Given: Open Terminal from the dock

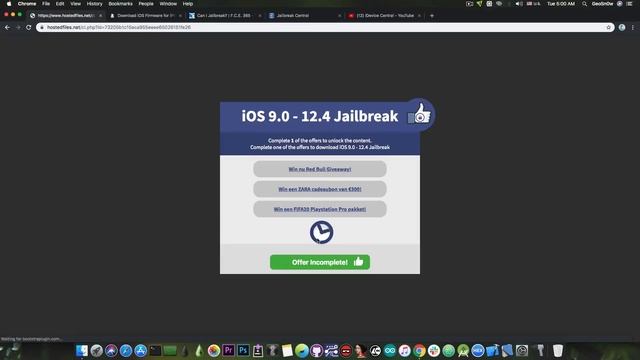Looking at the screenshot, I should point(155,350).
